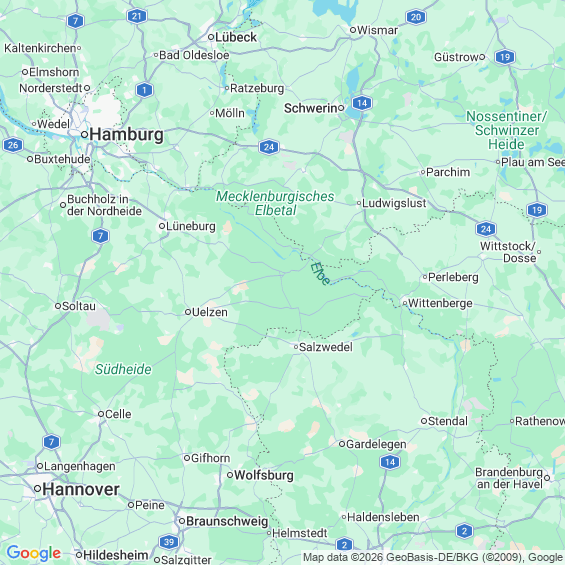Click the Mecklenburgisches Elbetal park label
This screenshot has height=565, width=565.
point(275,203)
